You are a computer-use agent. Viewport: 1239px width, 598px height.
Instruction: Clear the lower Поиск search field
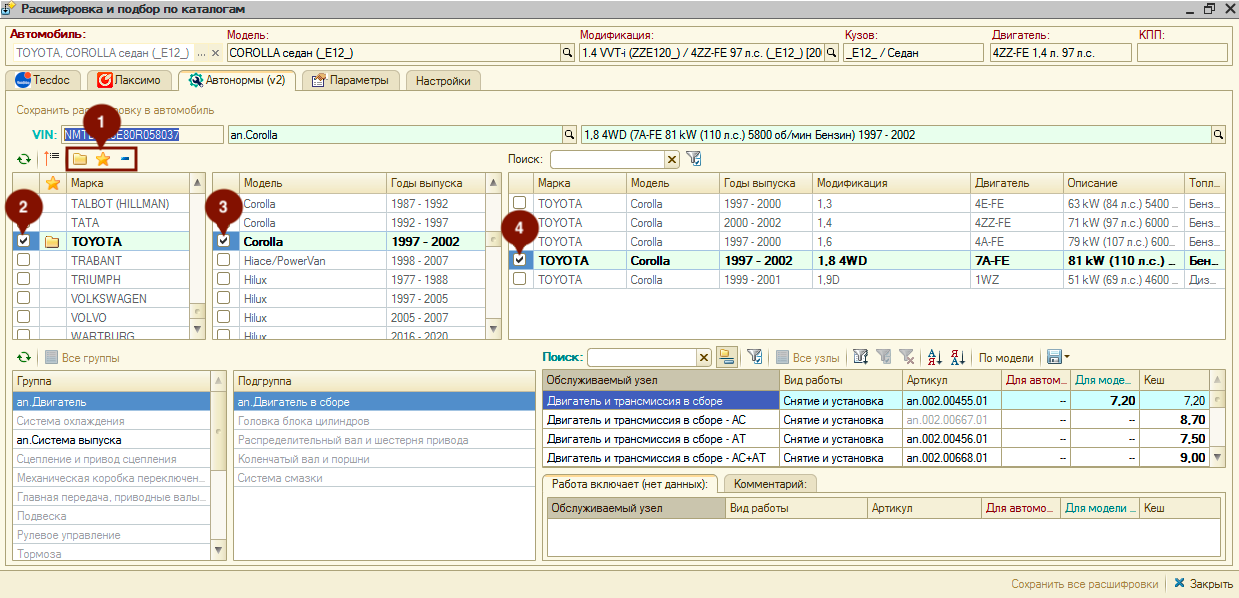pos(703,357)
